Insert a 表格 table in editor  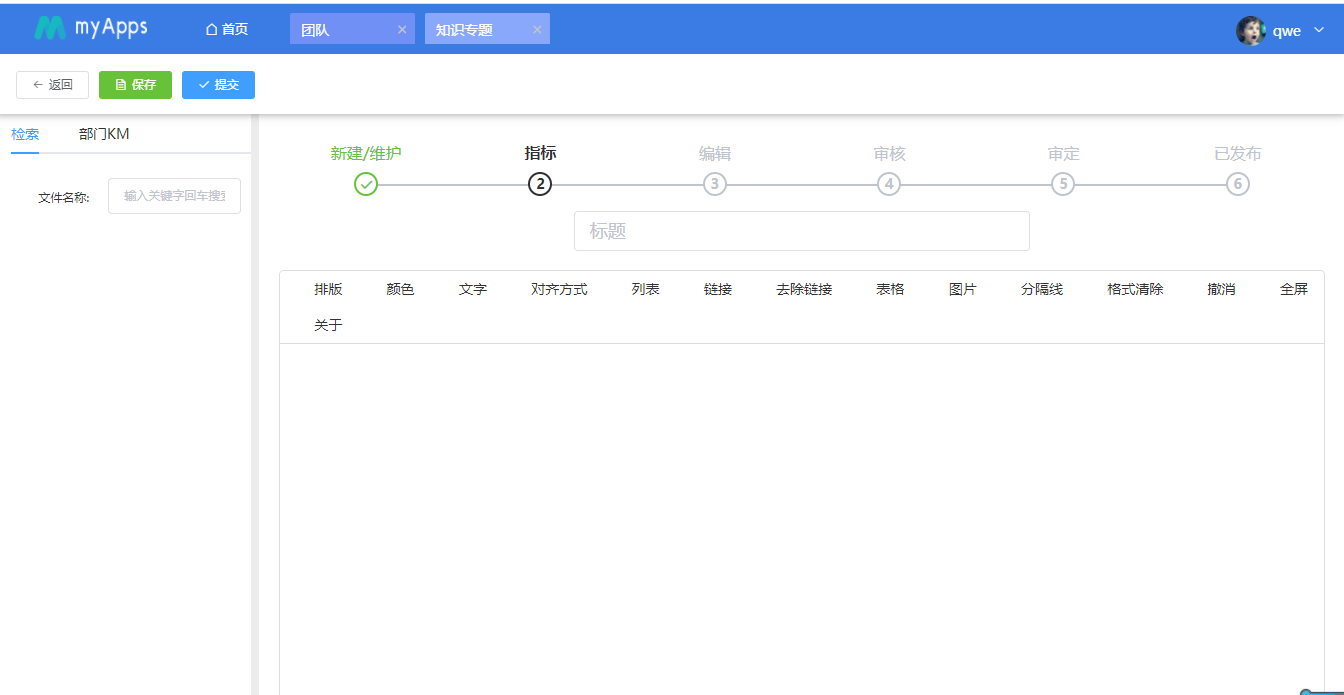pyautogui.click(x=890, y=289)
